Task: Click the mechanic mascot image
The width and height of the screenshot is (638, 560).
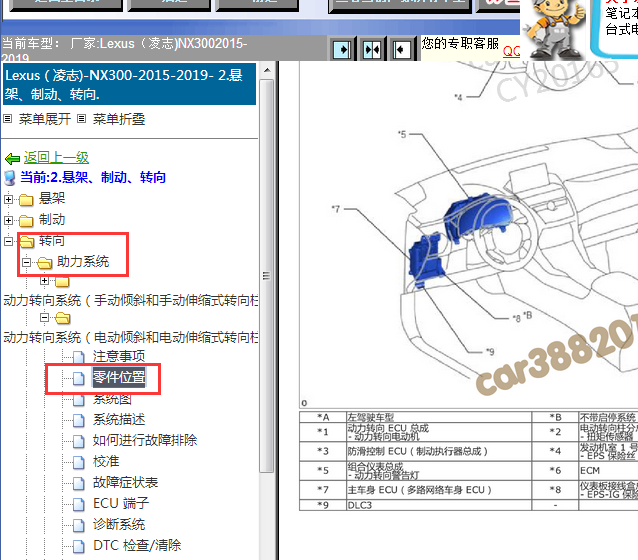Action: pyautogui.click(x=555, y=29)
